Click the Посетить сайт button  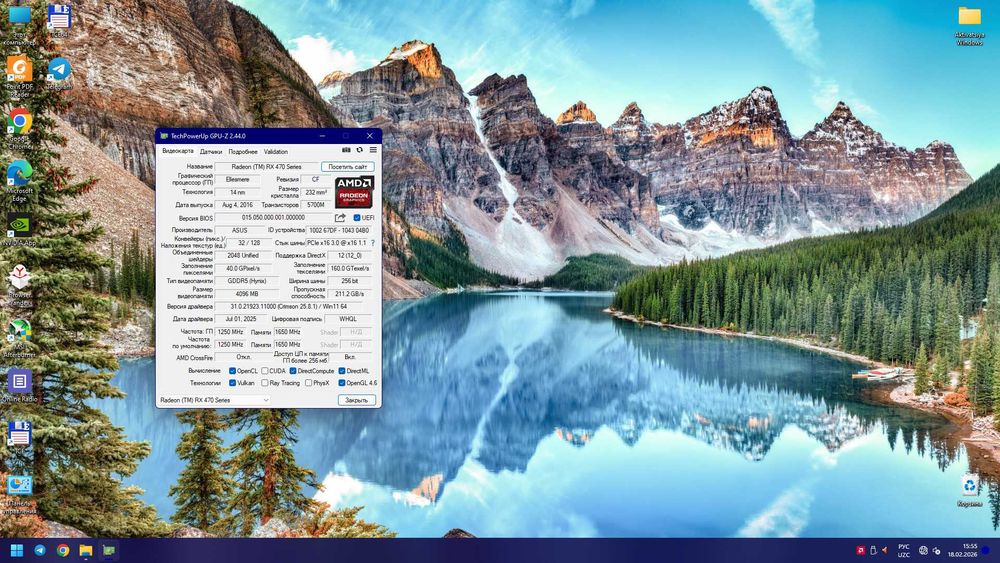click(348, 166)
